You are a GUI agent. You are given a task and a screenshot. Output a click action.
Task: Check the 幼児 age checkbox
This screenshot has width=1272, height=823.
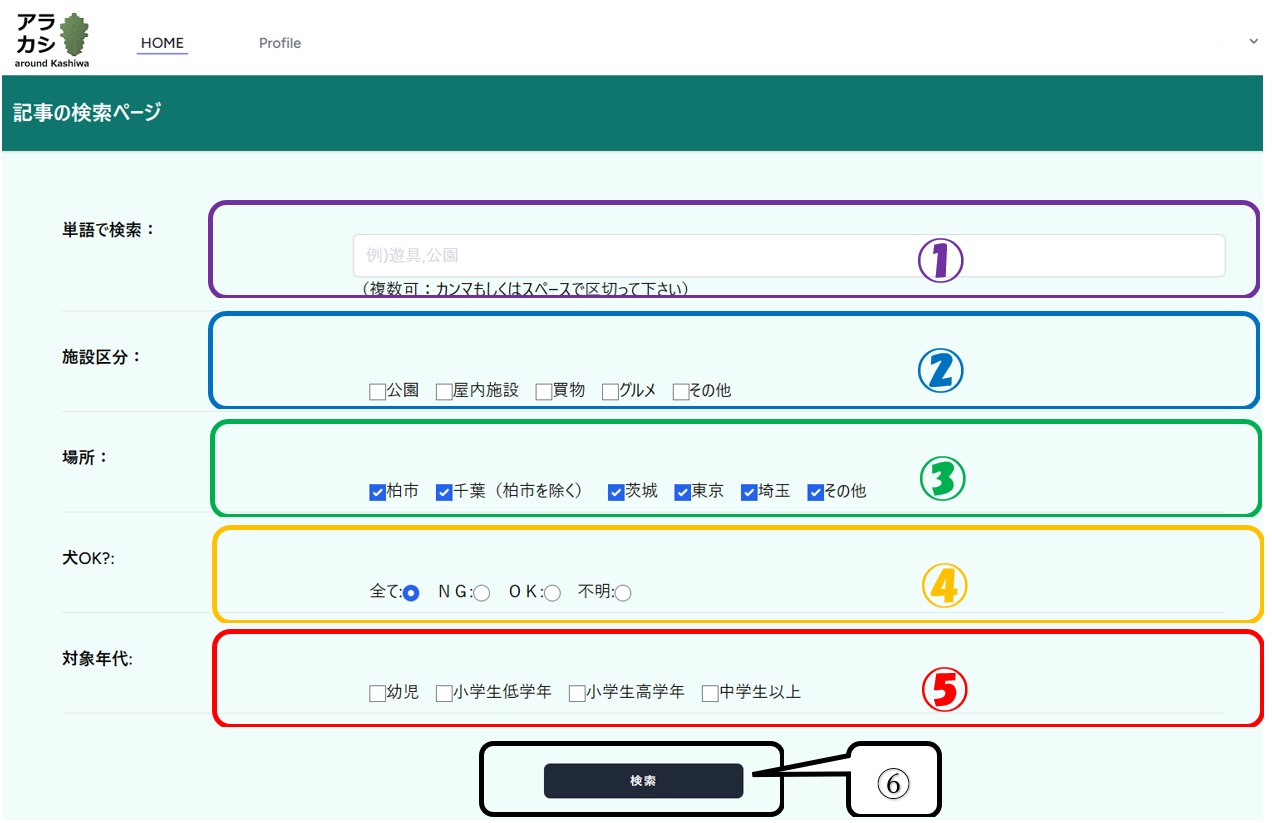[377, 693]
